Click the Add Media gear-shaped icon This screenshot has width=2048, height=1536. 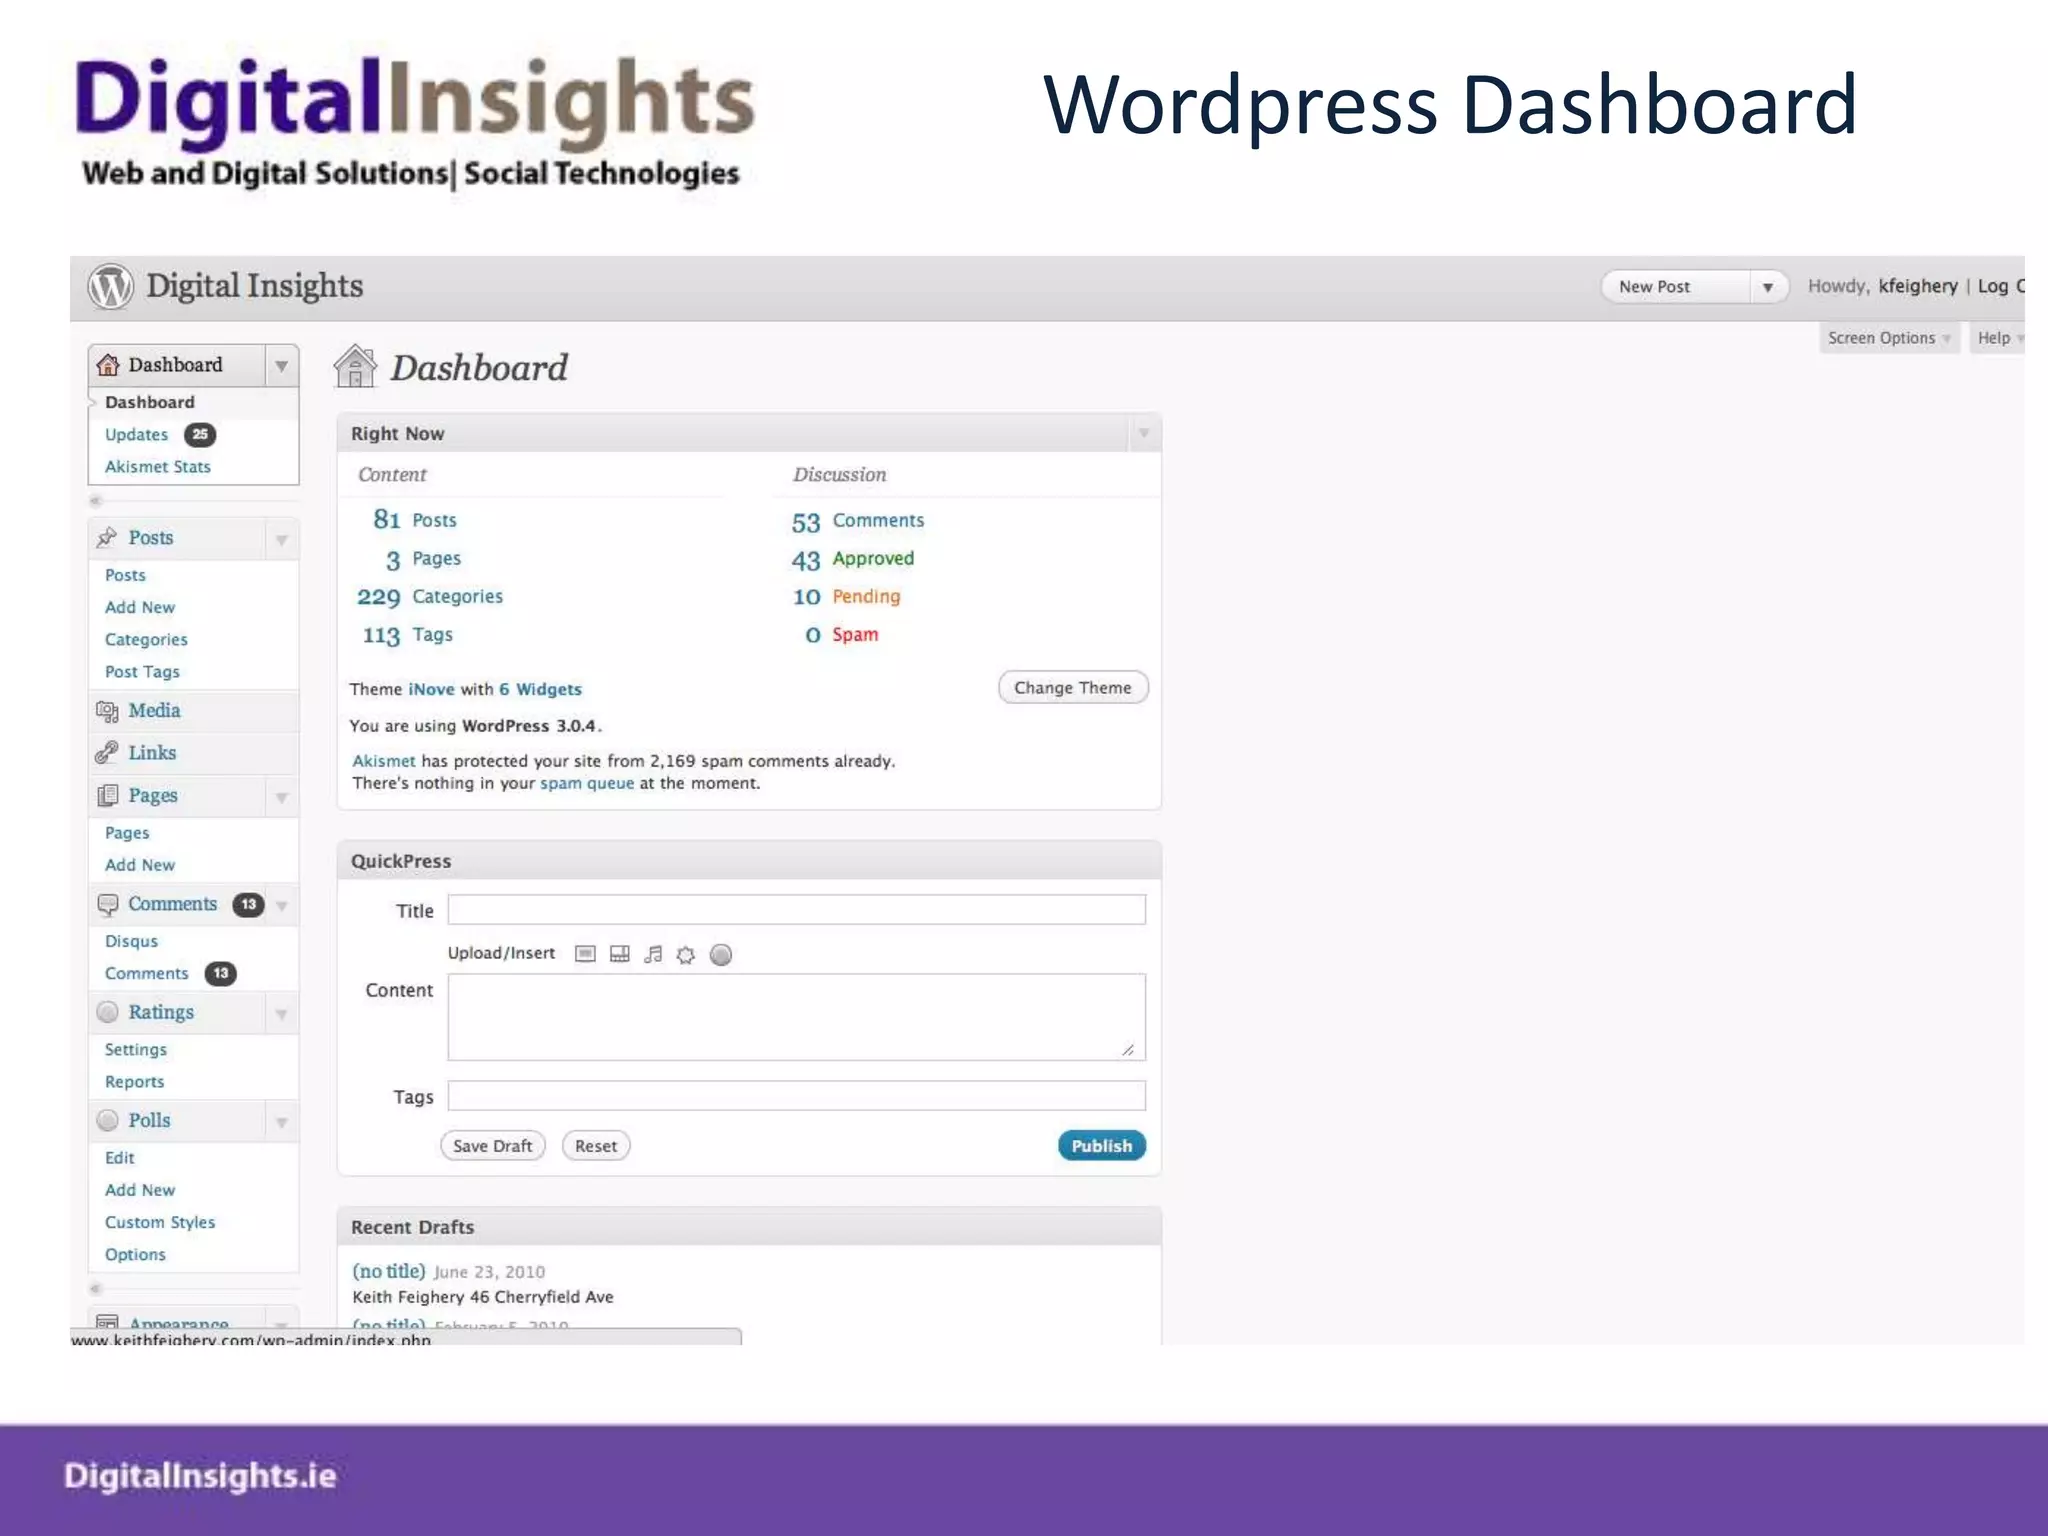[x=686, y=955]
